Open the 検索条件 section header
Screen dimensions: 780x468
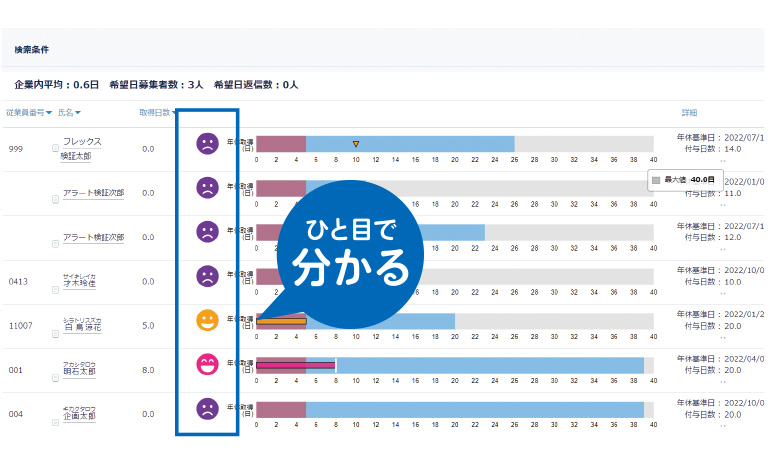pyautogui.click(x=32, y=49)
